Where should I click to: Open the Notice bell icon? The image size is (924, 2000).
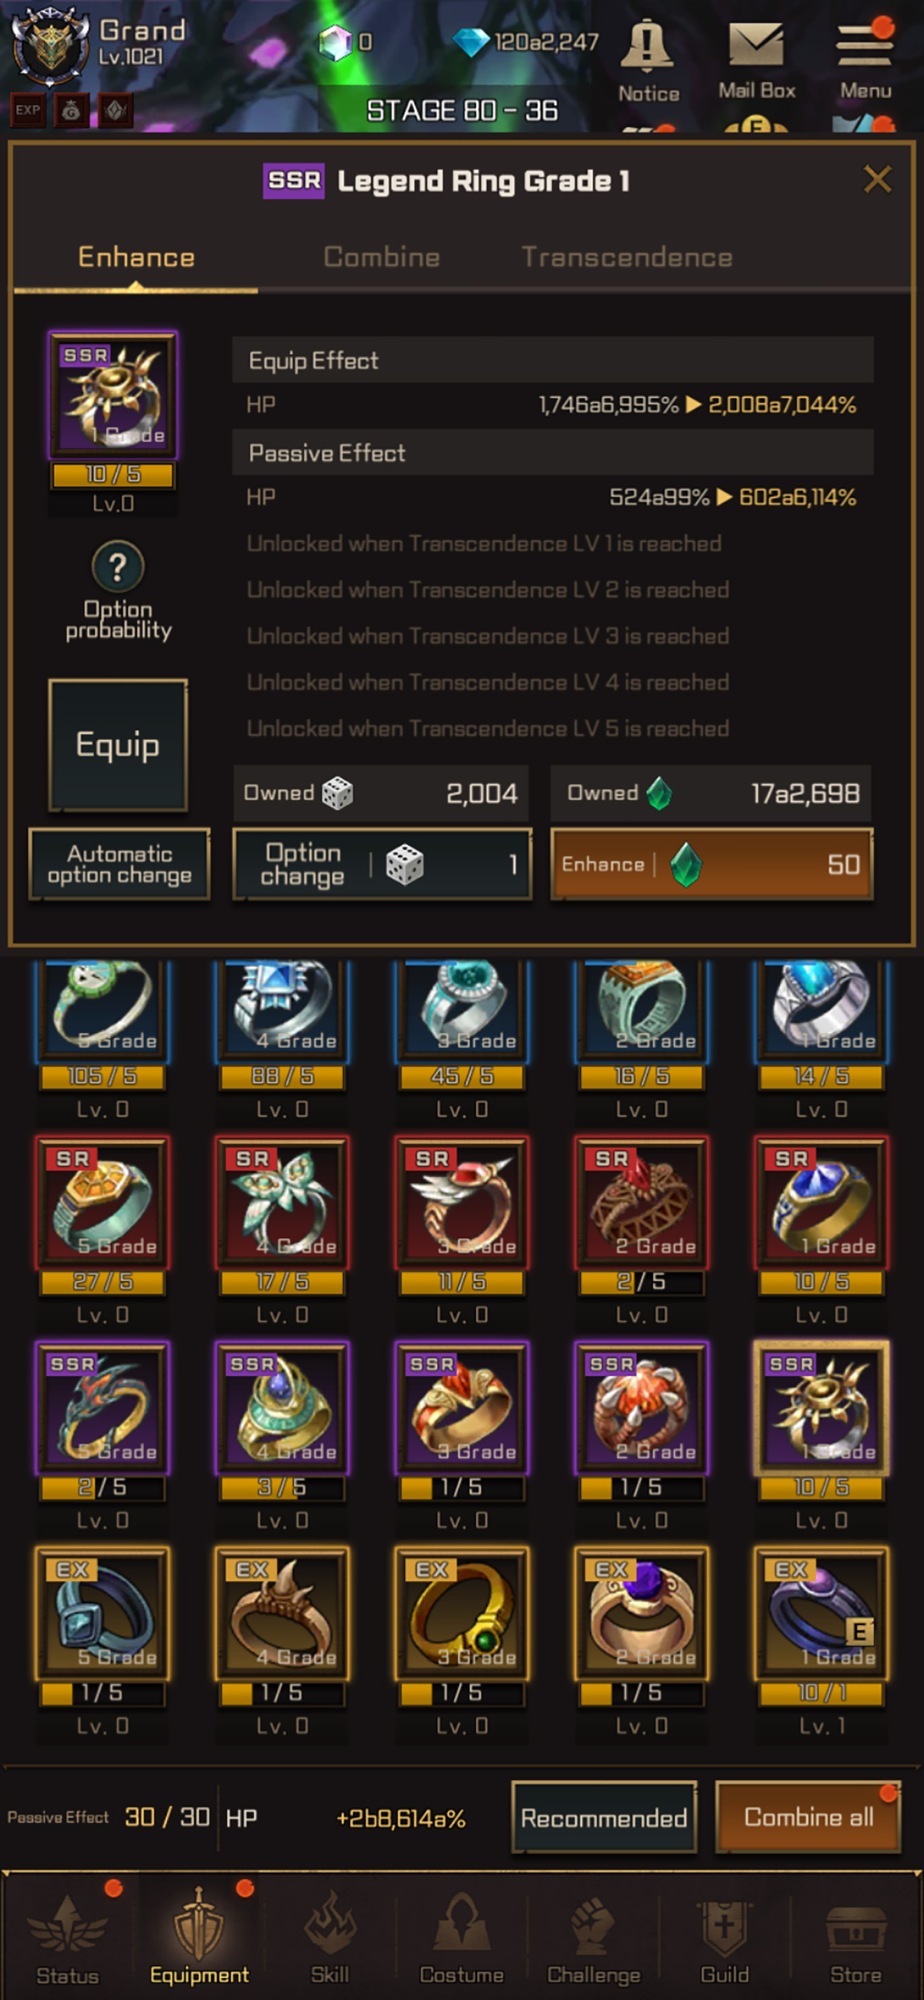648,46
